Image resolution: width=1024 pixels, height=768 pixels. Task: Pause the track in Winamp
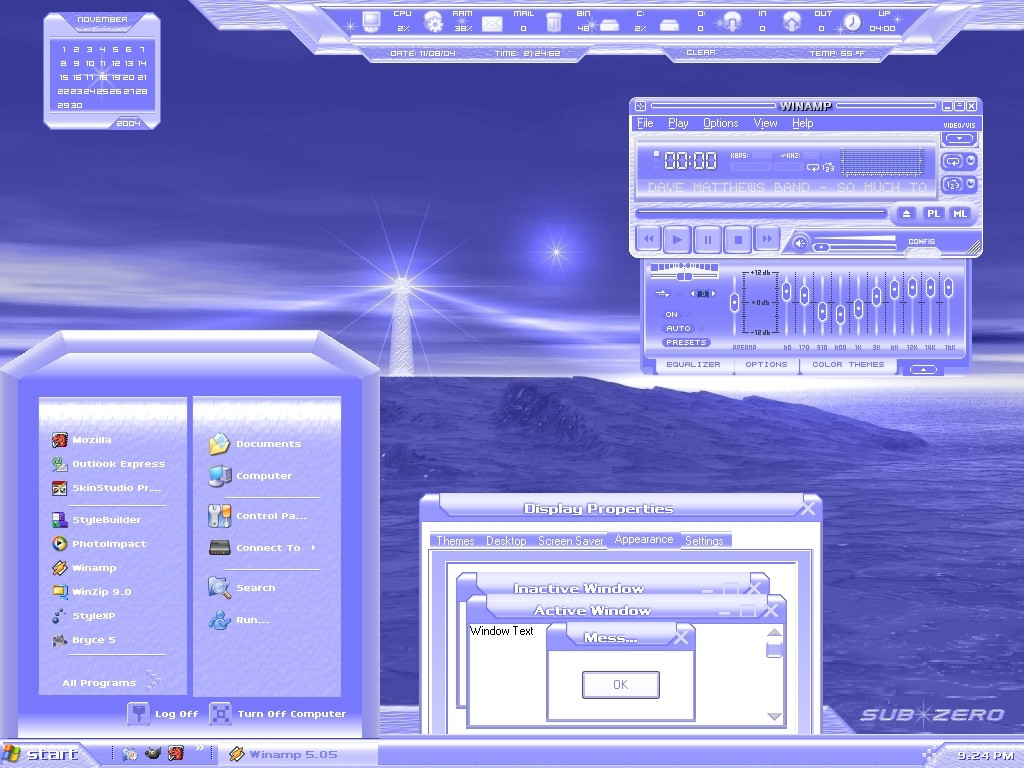click(x=708, y=239)
